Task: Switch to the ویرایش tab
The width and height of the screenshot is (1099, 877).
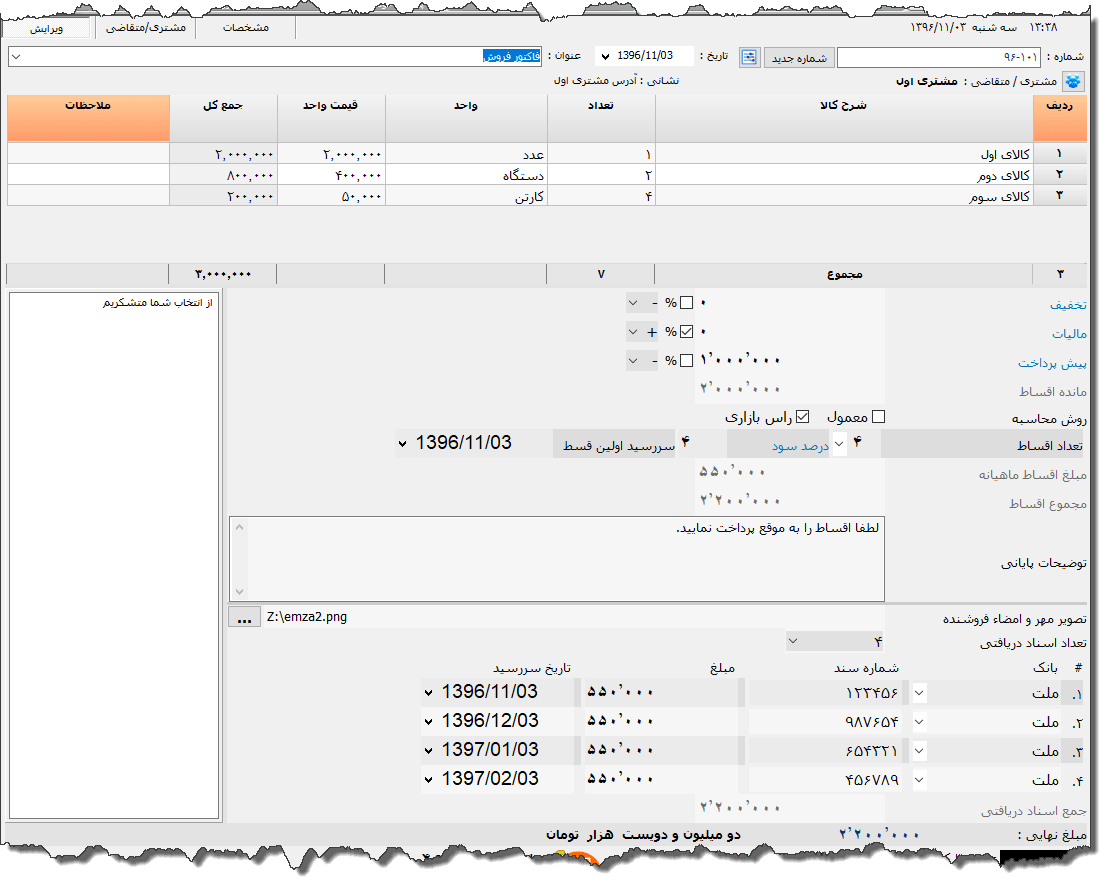Action: pyautogui.click(x=46, y=28)
